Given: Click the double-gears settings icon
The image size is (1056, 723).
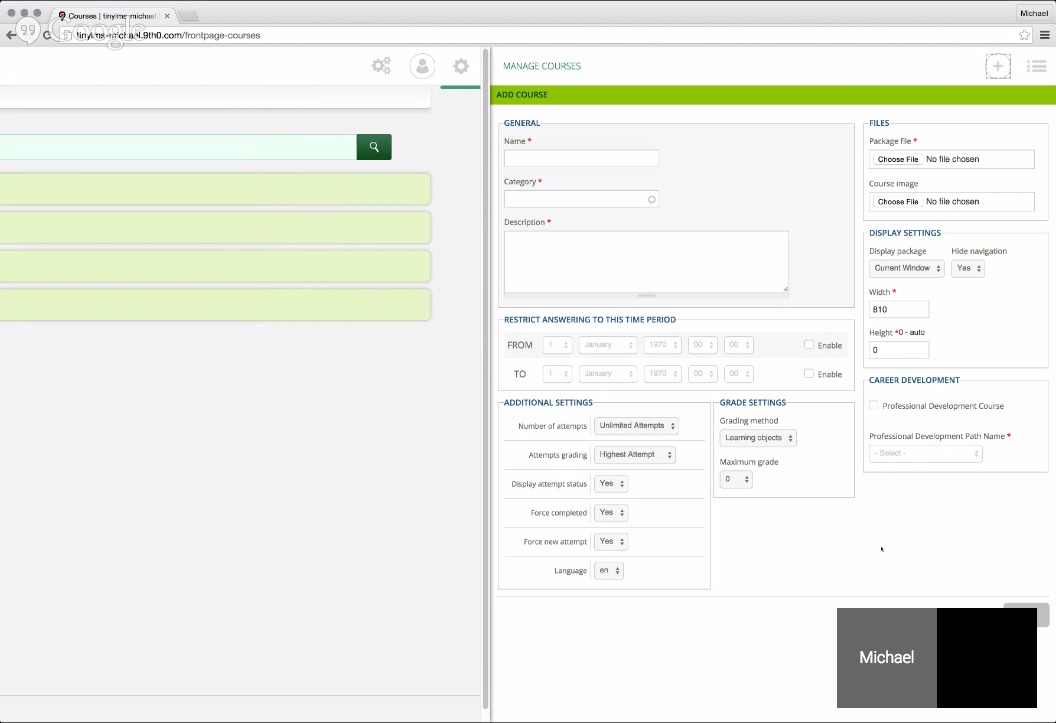Looking at the screenshot, I should click(381, 66).
